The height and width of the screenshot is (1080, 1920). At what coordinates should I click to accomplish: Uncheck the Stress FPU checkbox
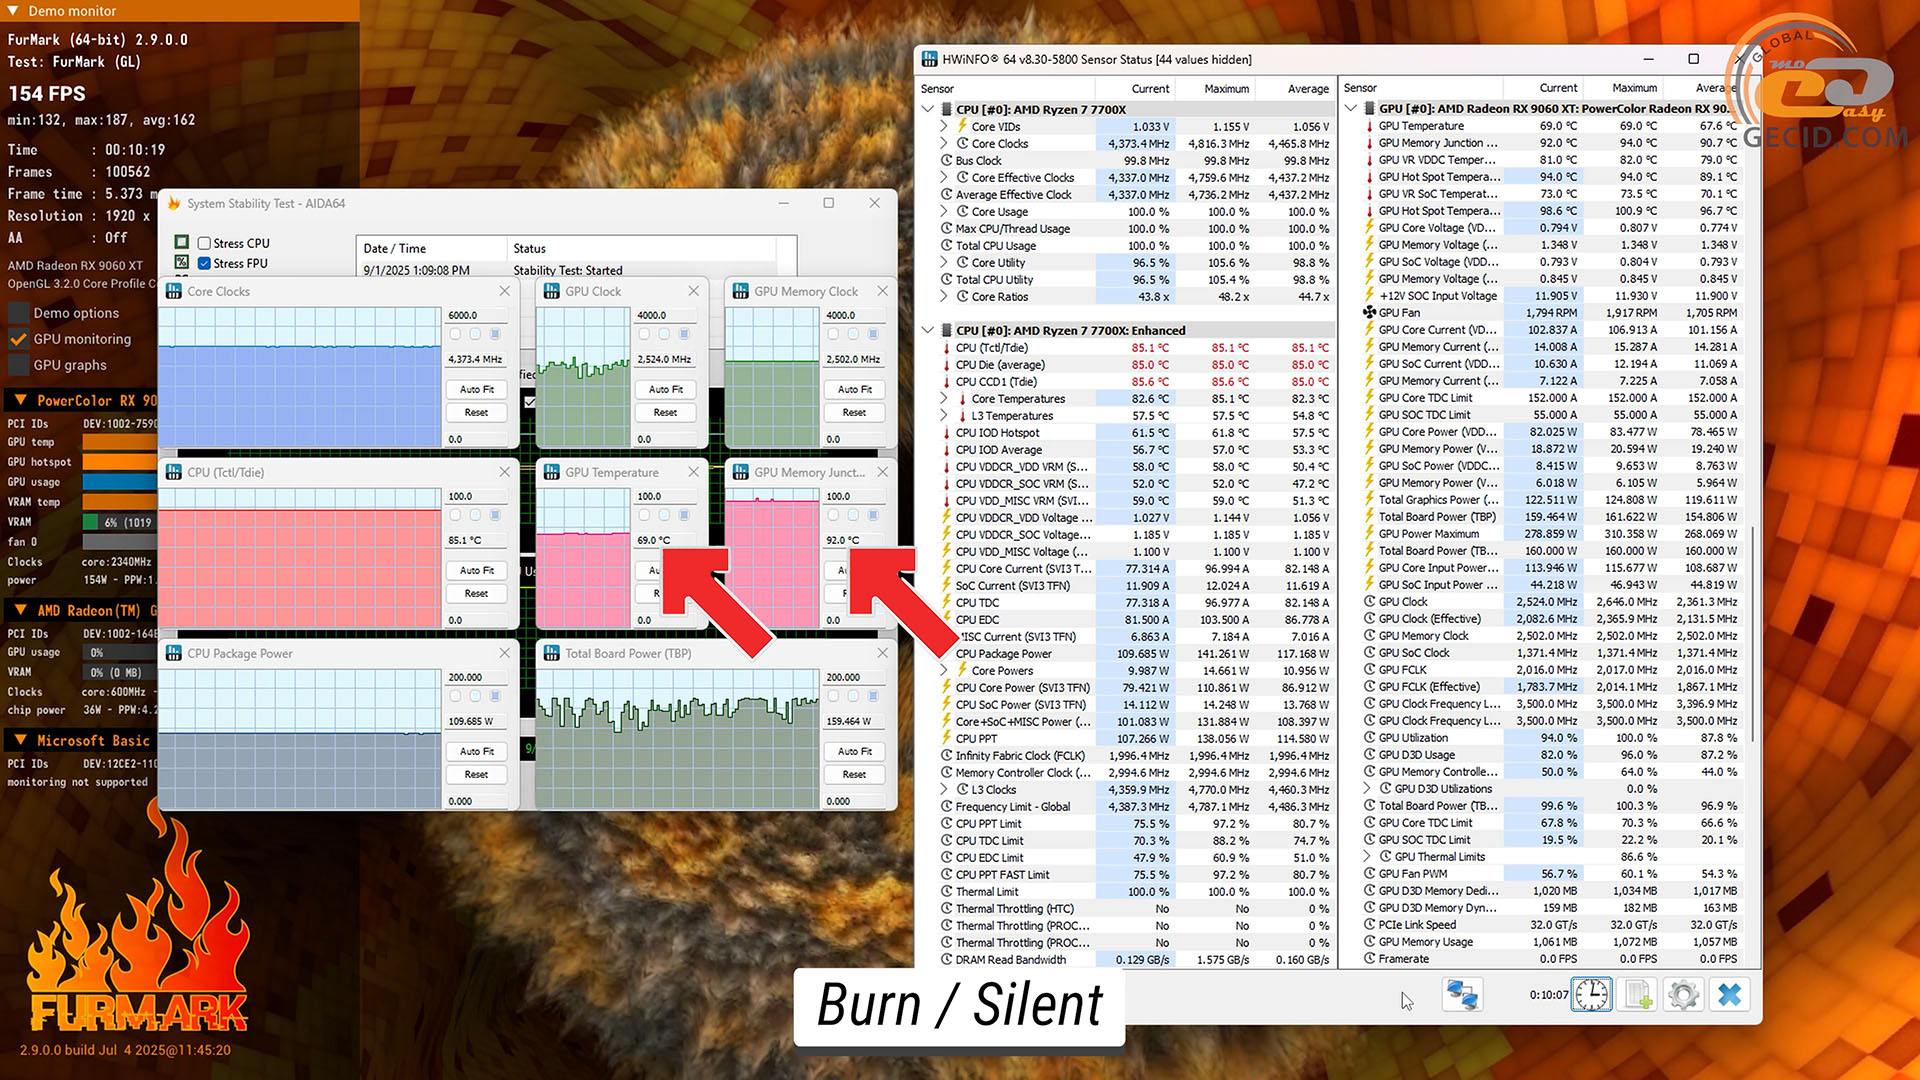point(204,263)
